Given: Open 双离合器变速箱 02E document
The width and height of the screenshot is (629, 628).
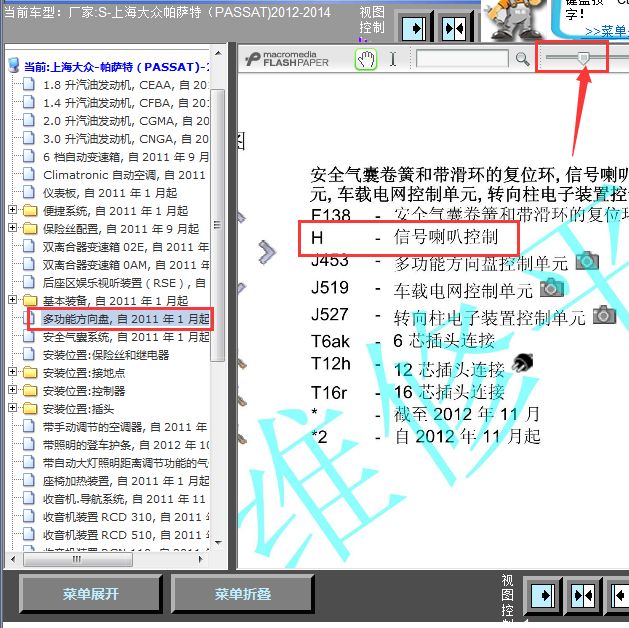Looking at the screenshot, I should tap(126, 247).
